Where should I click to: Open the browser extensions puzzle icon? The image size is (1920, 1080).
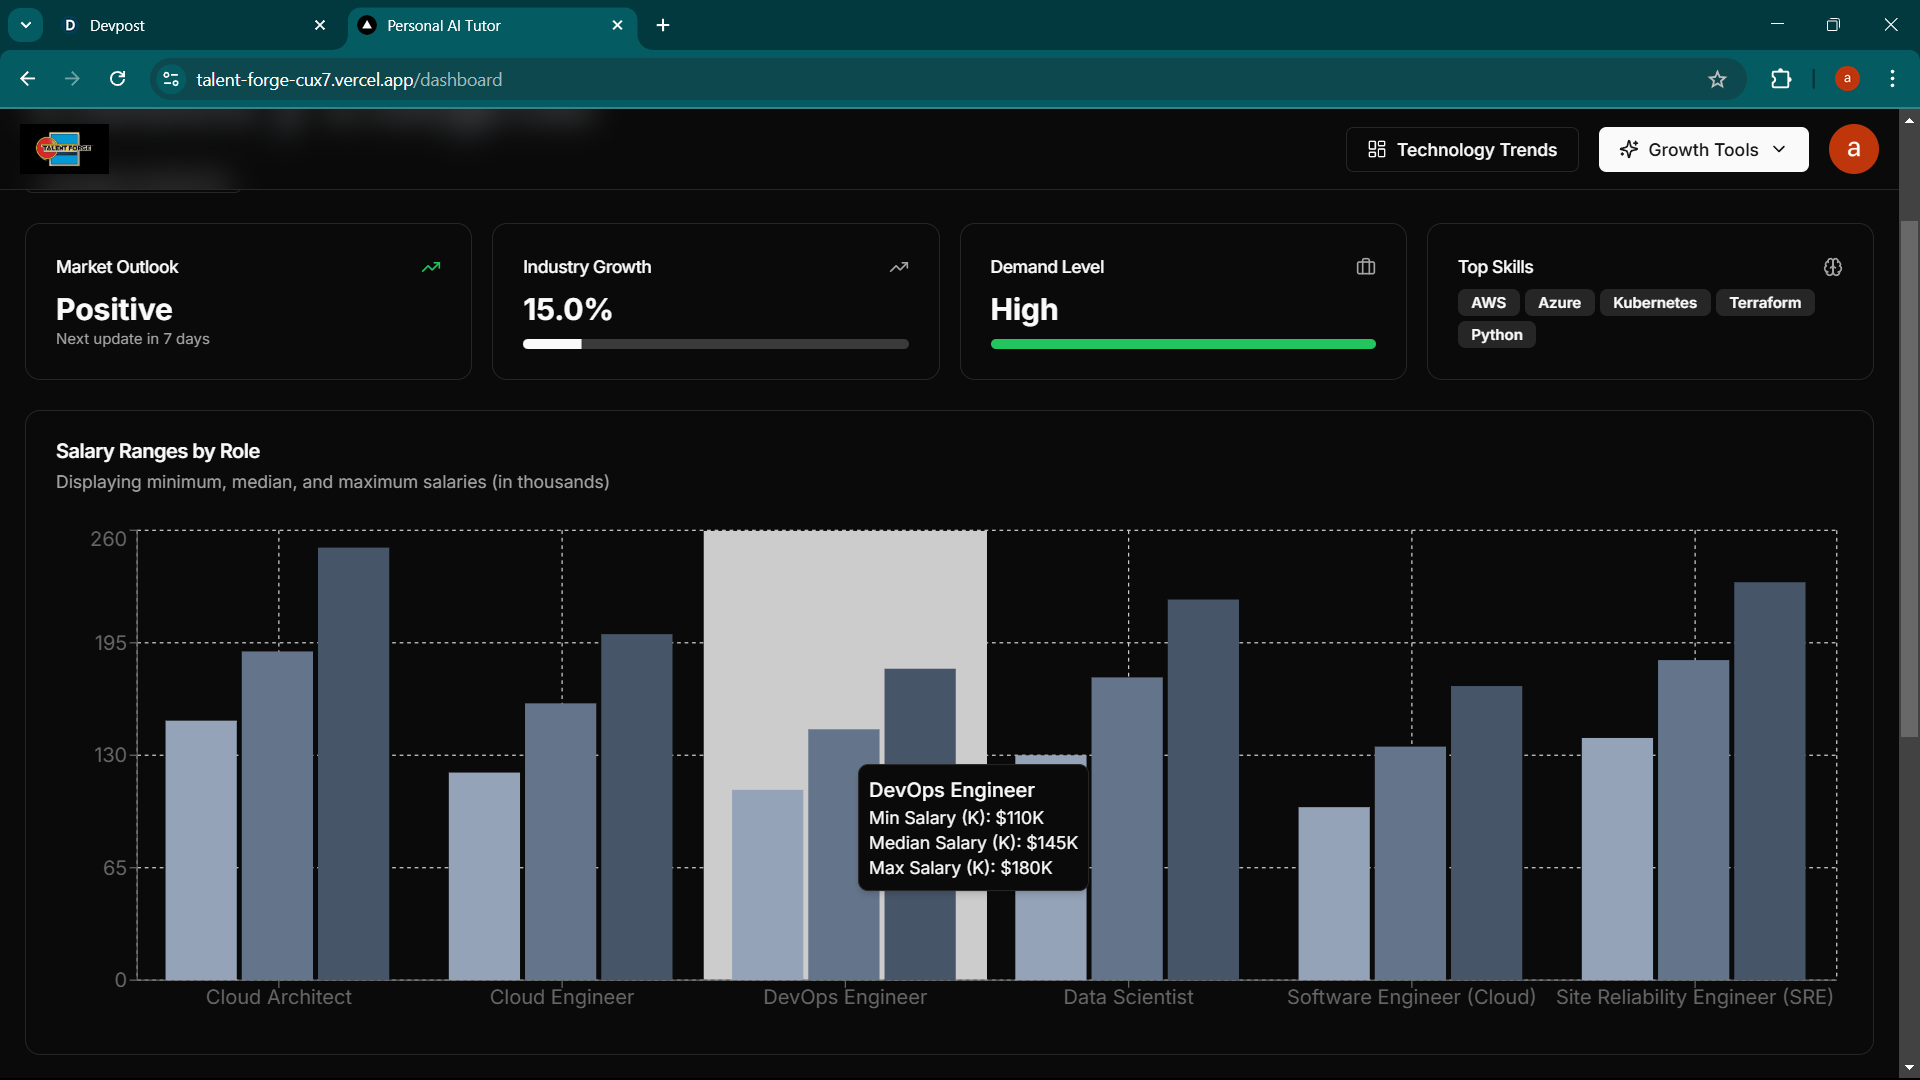pos(1781,79)
